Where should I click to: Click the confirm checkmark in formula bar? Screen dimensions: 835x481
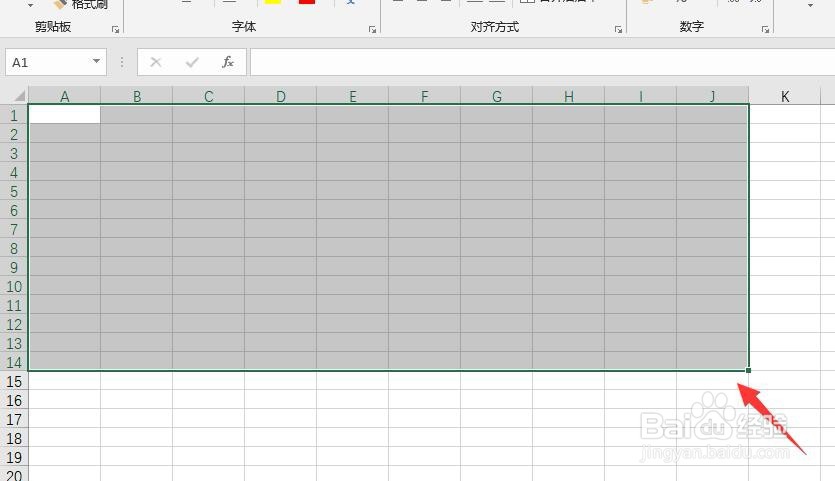pyautogui.click(x=192, y=62)
